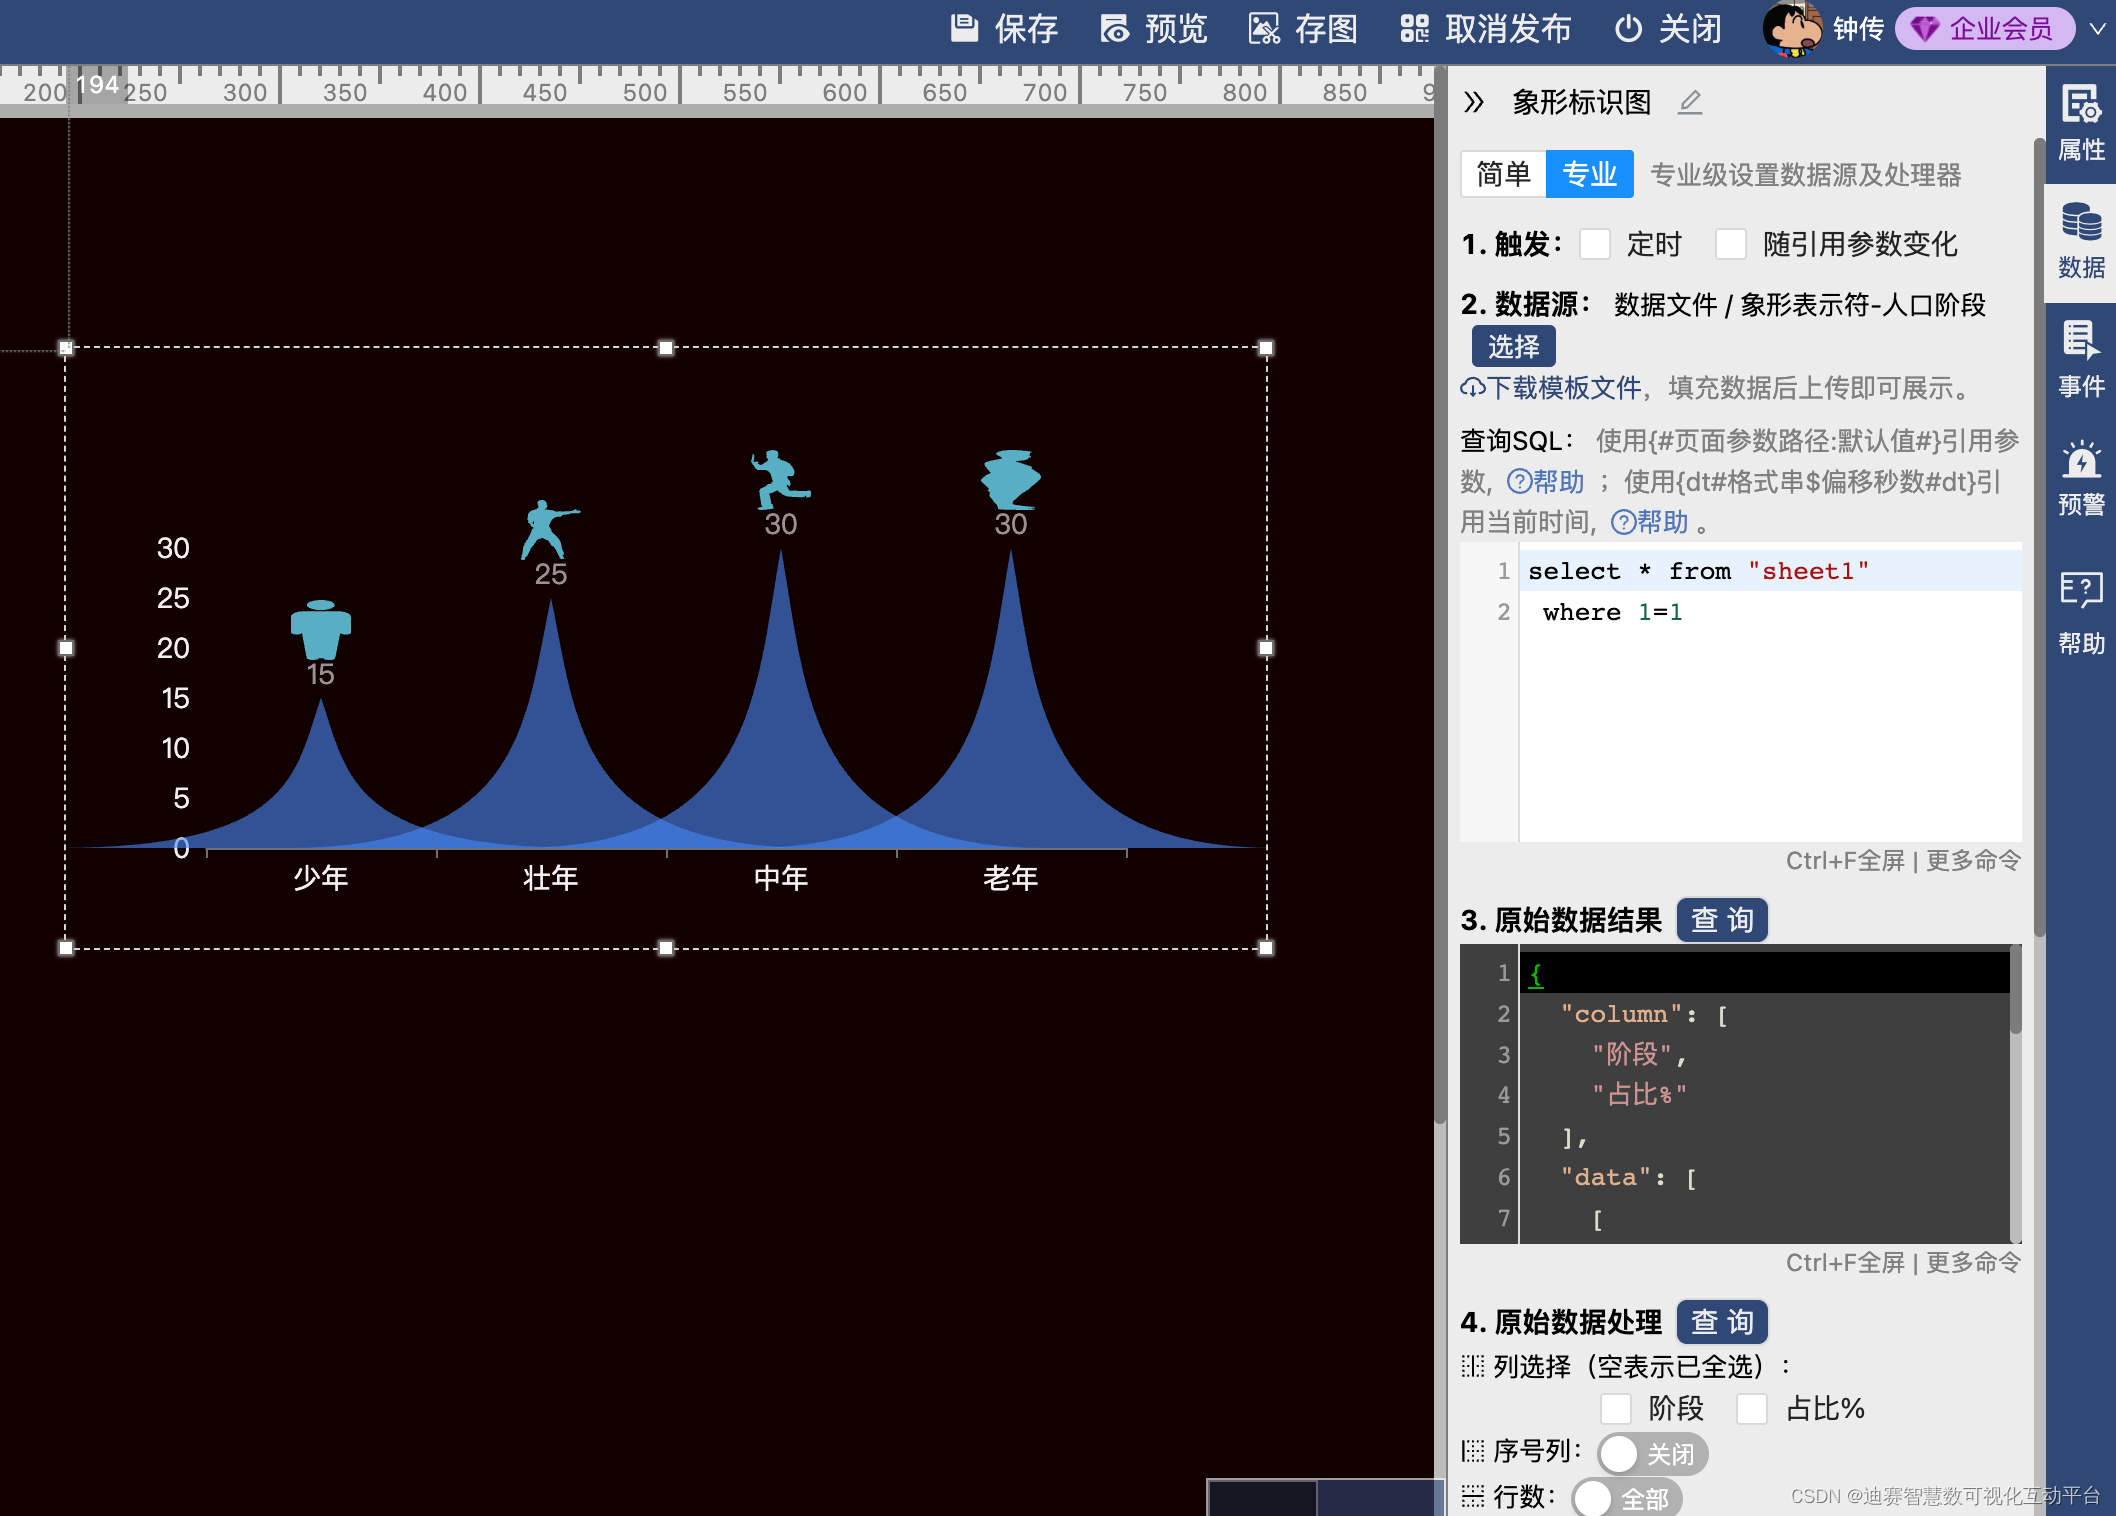Open the 属性 properties tab
Screen dimensions: 2116x1516
[2081, 124]
